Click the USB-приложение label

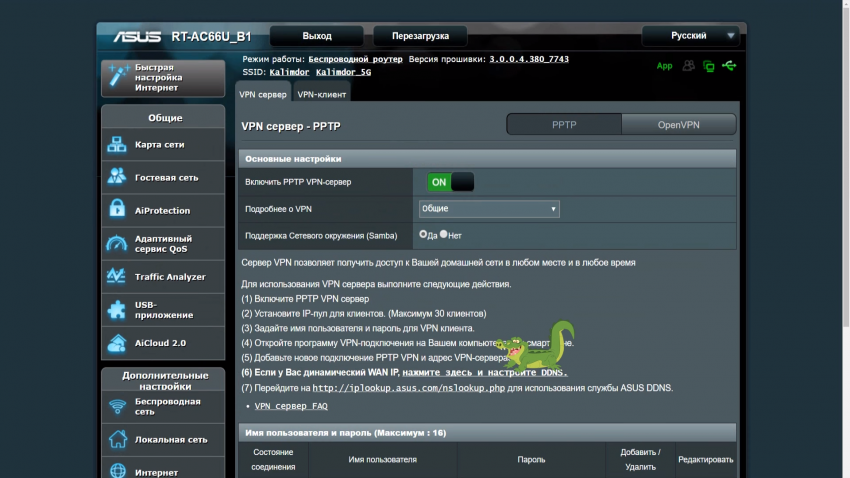pos(164,310)
